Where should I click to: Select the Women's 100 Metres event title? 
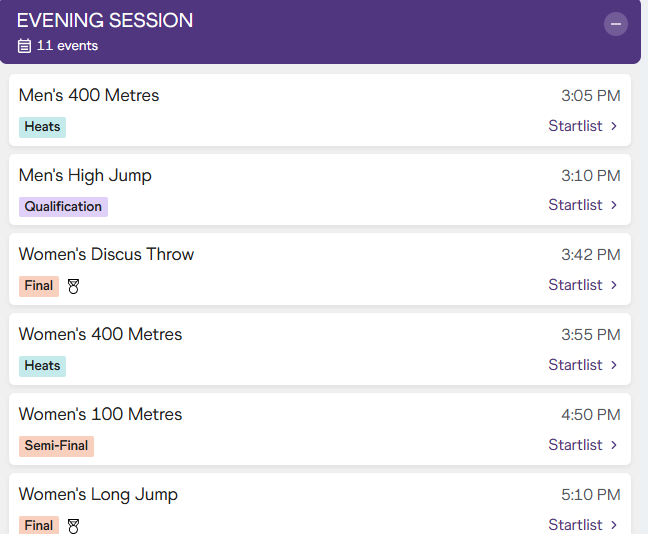pyautogui.click(x=100, y=414)
